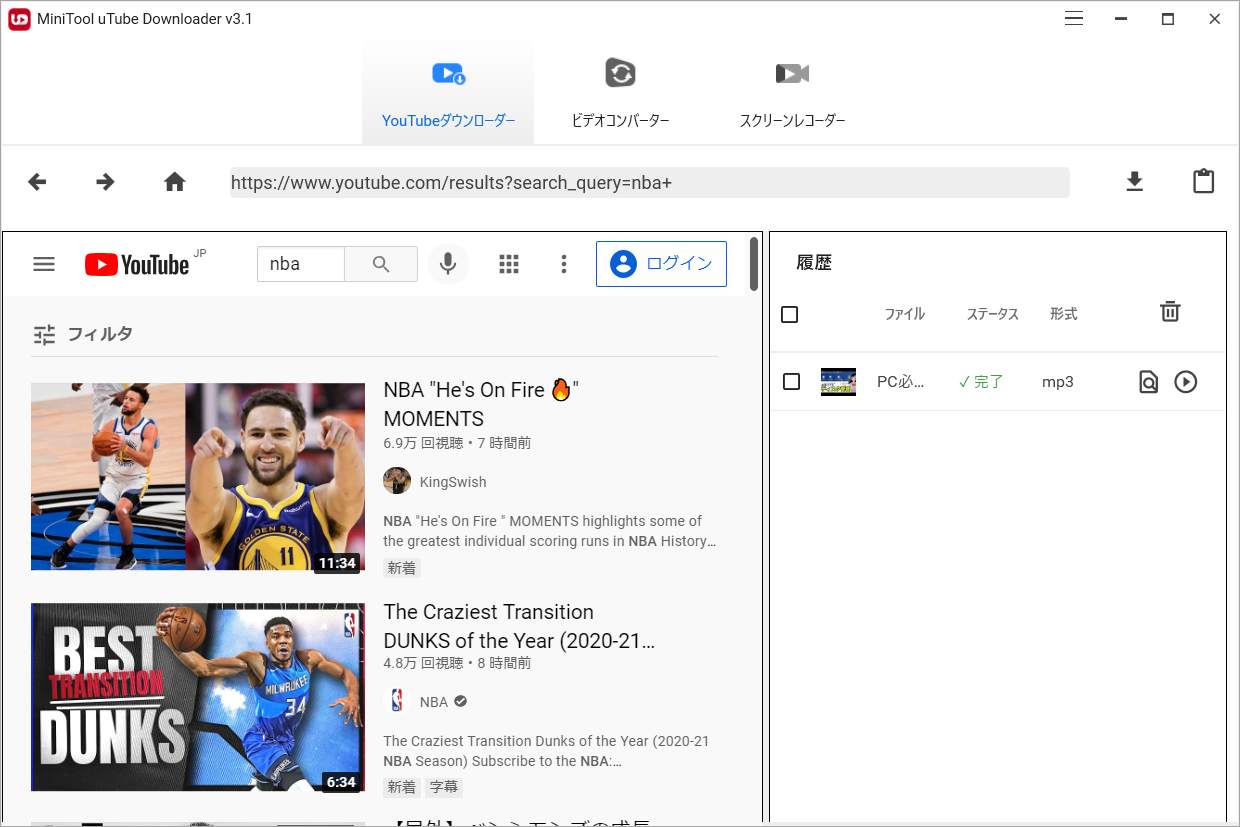Visit the NBA channel name link
The height and width of the screenshot is (827, 1240).
(434, 702)
